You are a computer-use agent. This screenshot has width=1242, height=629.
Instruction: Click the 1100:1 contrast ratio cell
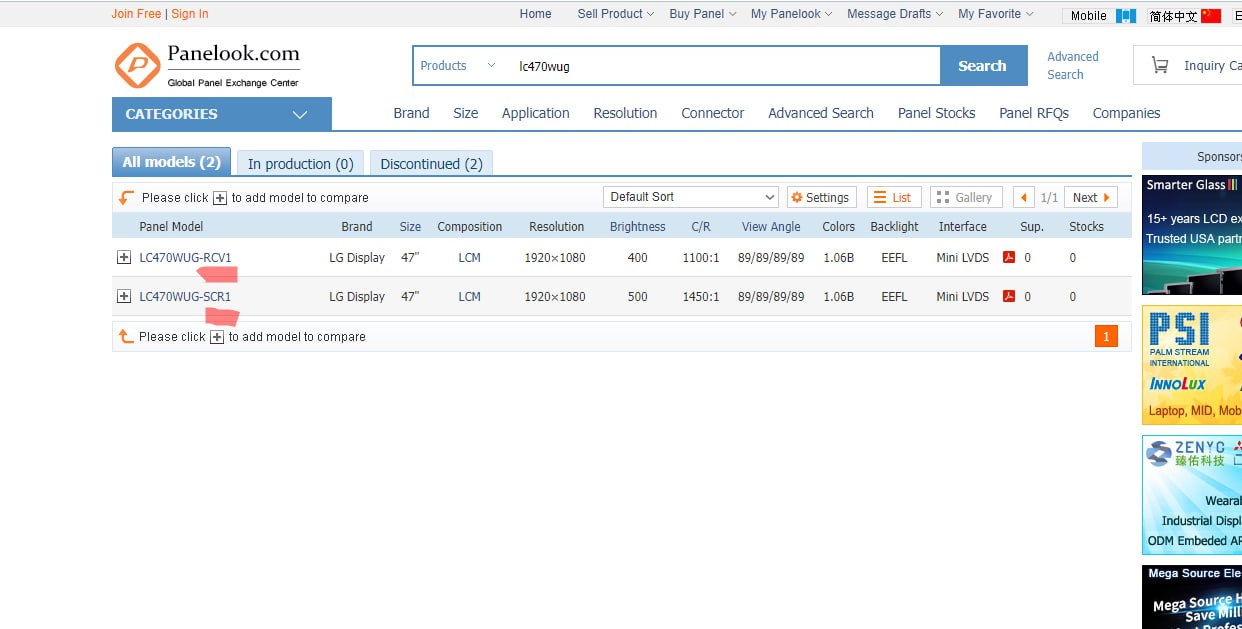pos(701,257)
